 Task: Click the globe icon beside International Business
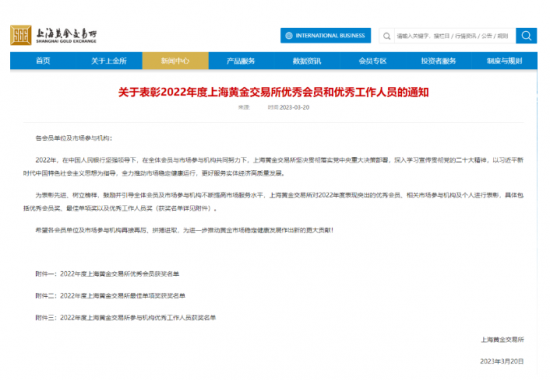pyautogui.click(x=289, y=35)
